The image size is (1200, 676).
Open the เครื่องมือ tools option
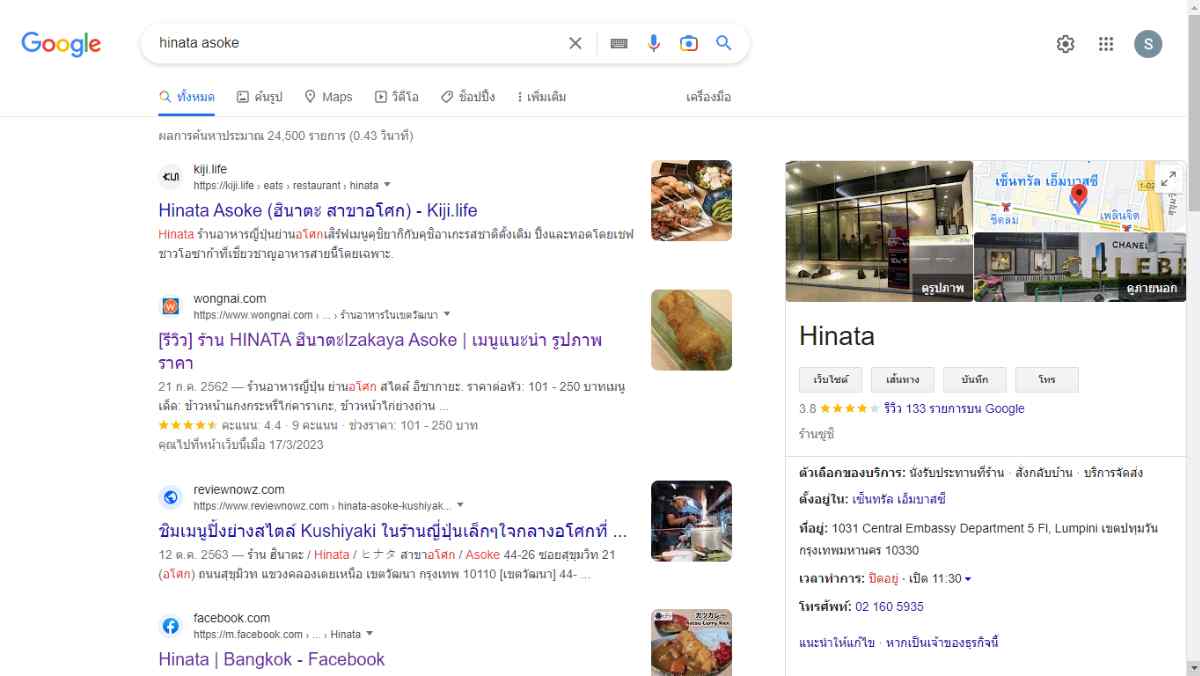point(708,97)
